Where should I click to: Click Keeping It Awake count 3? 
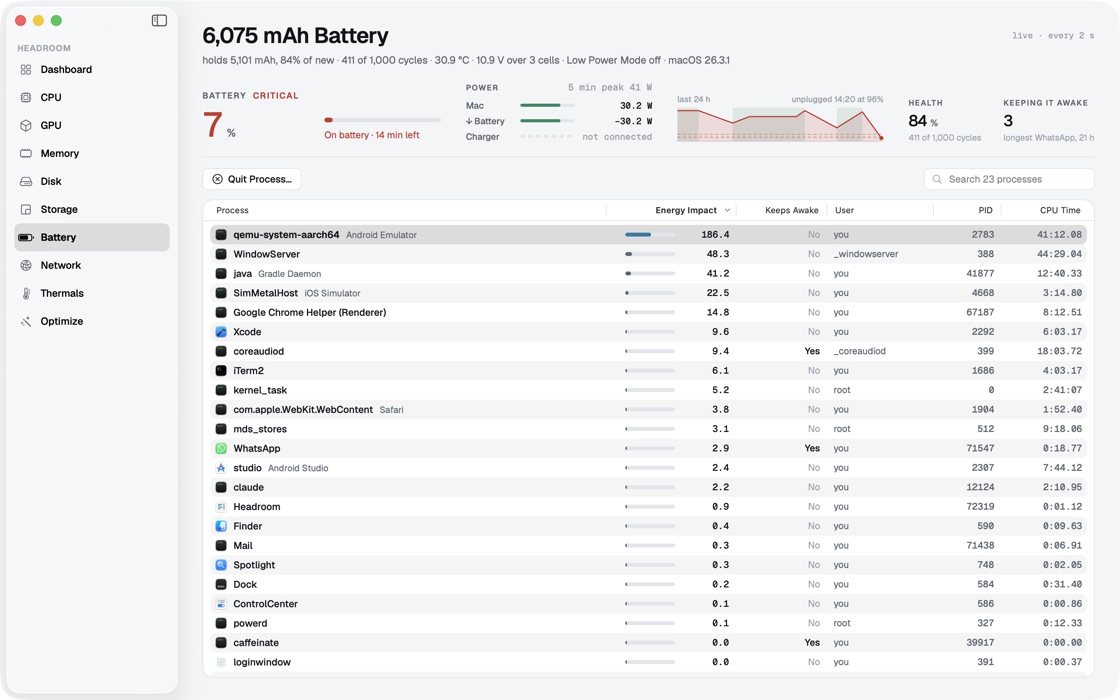1008,121
